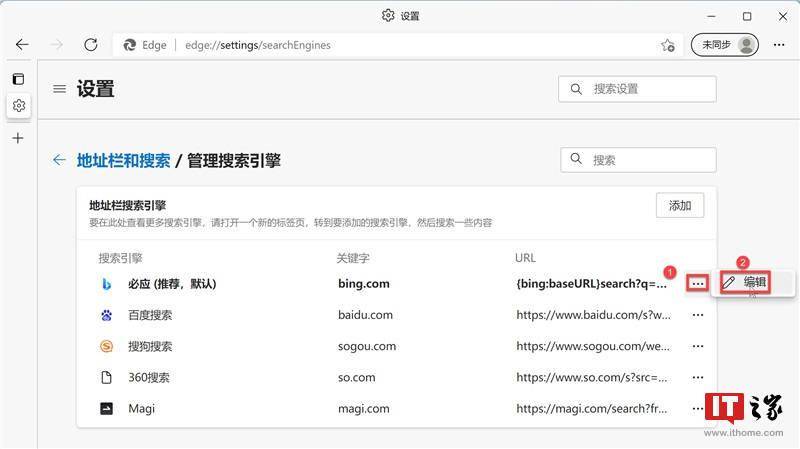
Task: Open more options for 搜狗搜索 row
Action: click(698, 346)
